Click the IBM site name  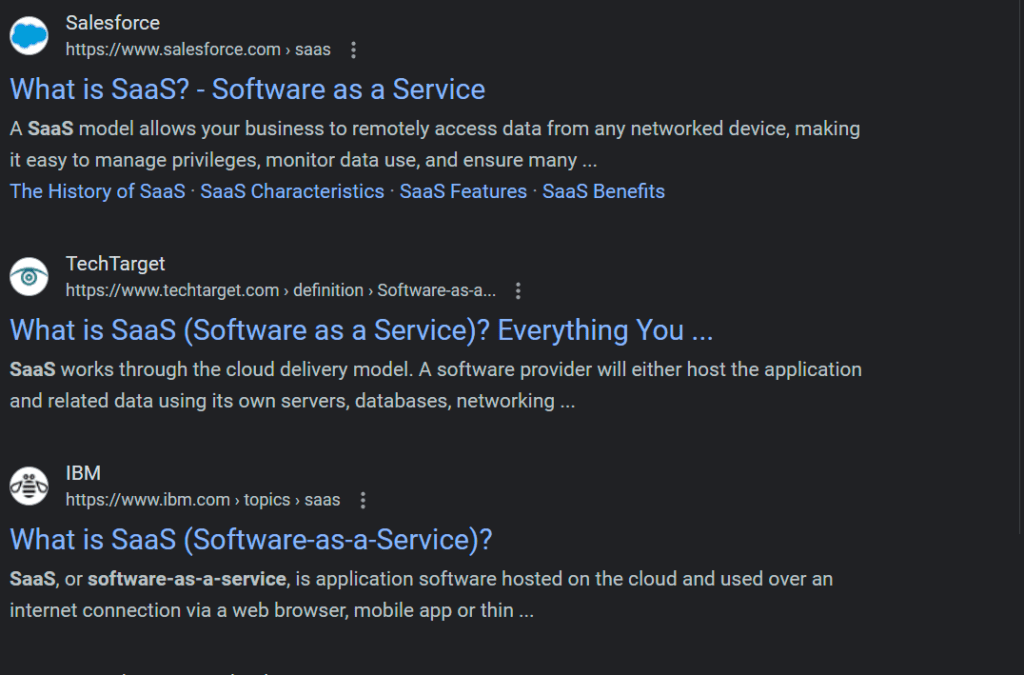(83, 473)
